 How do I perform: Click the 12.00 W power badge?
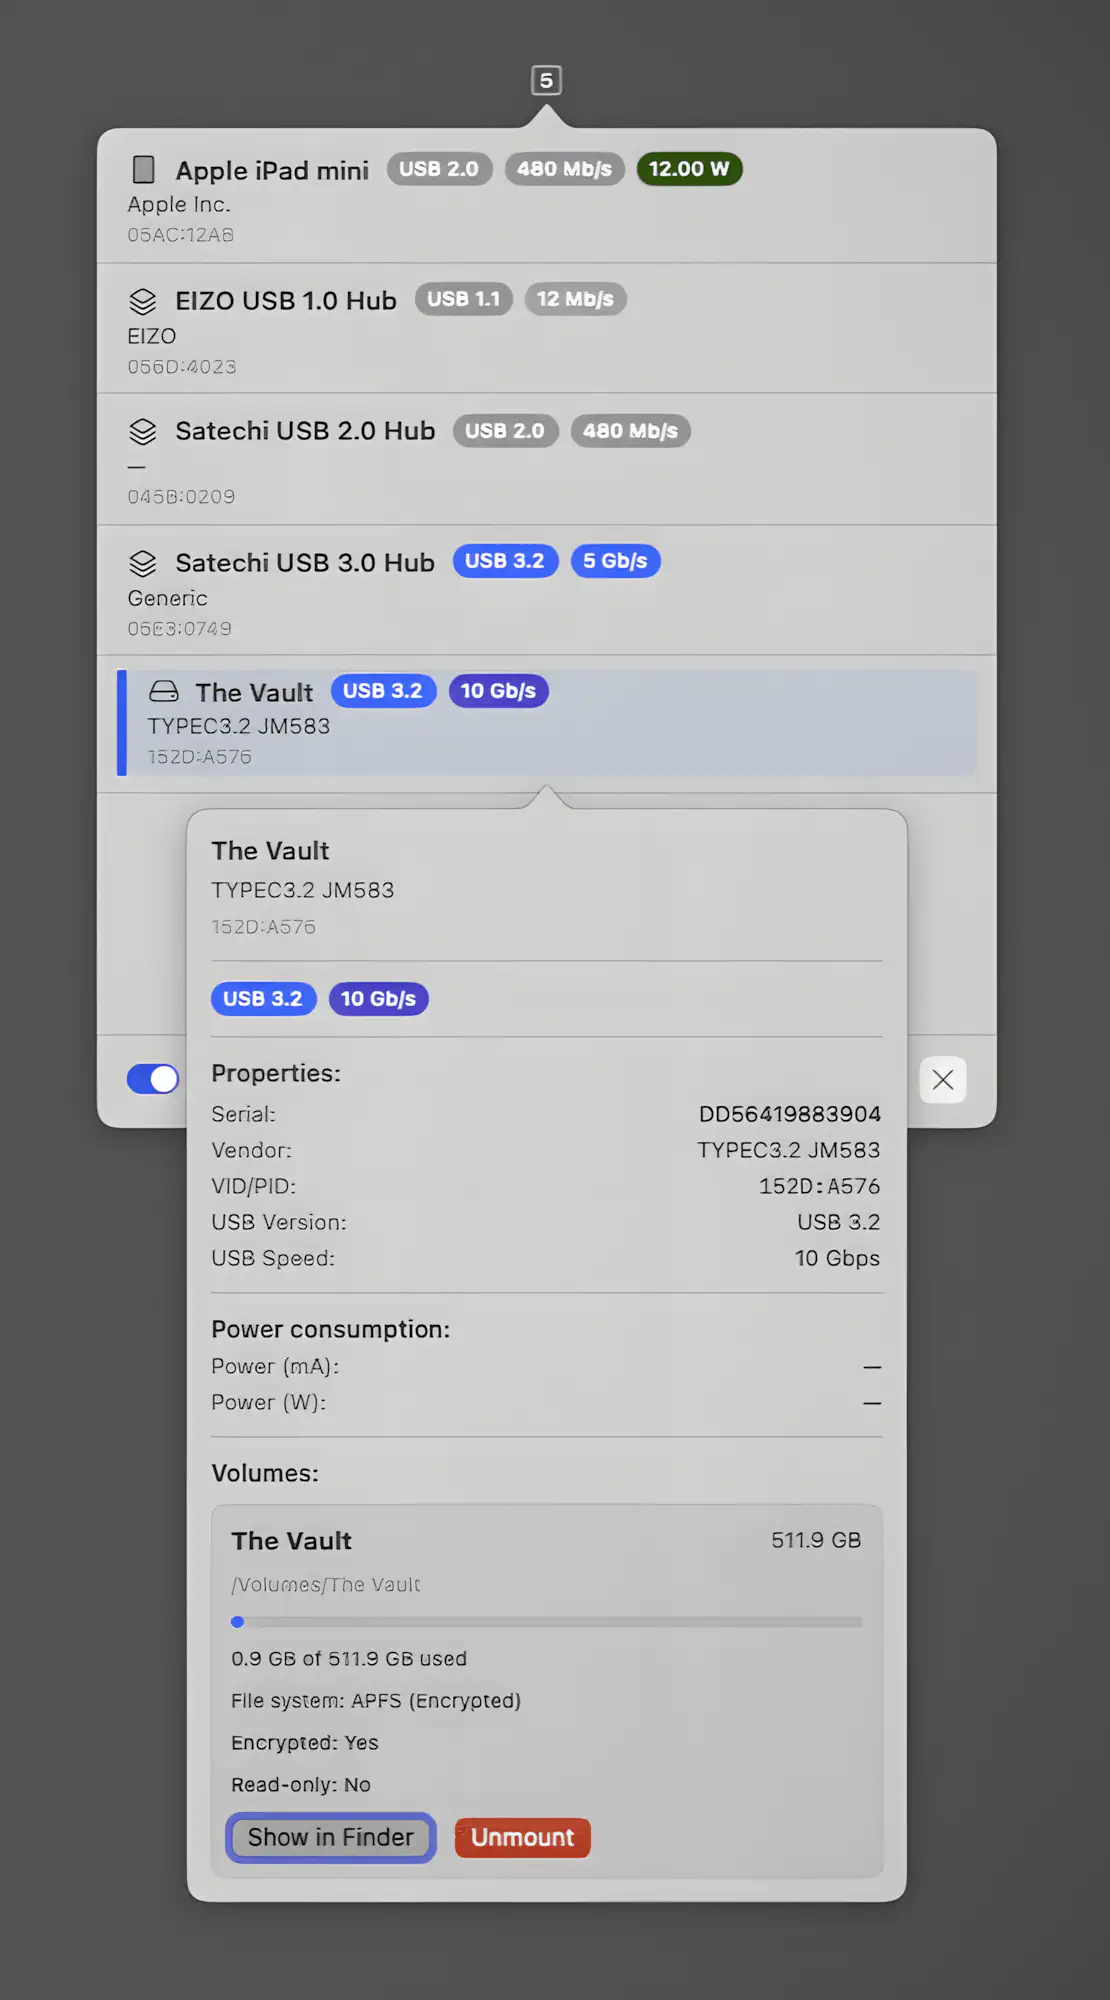[689, 169]
